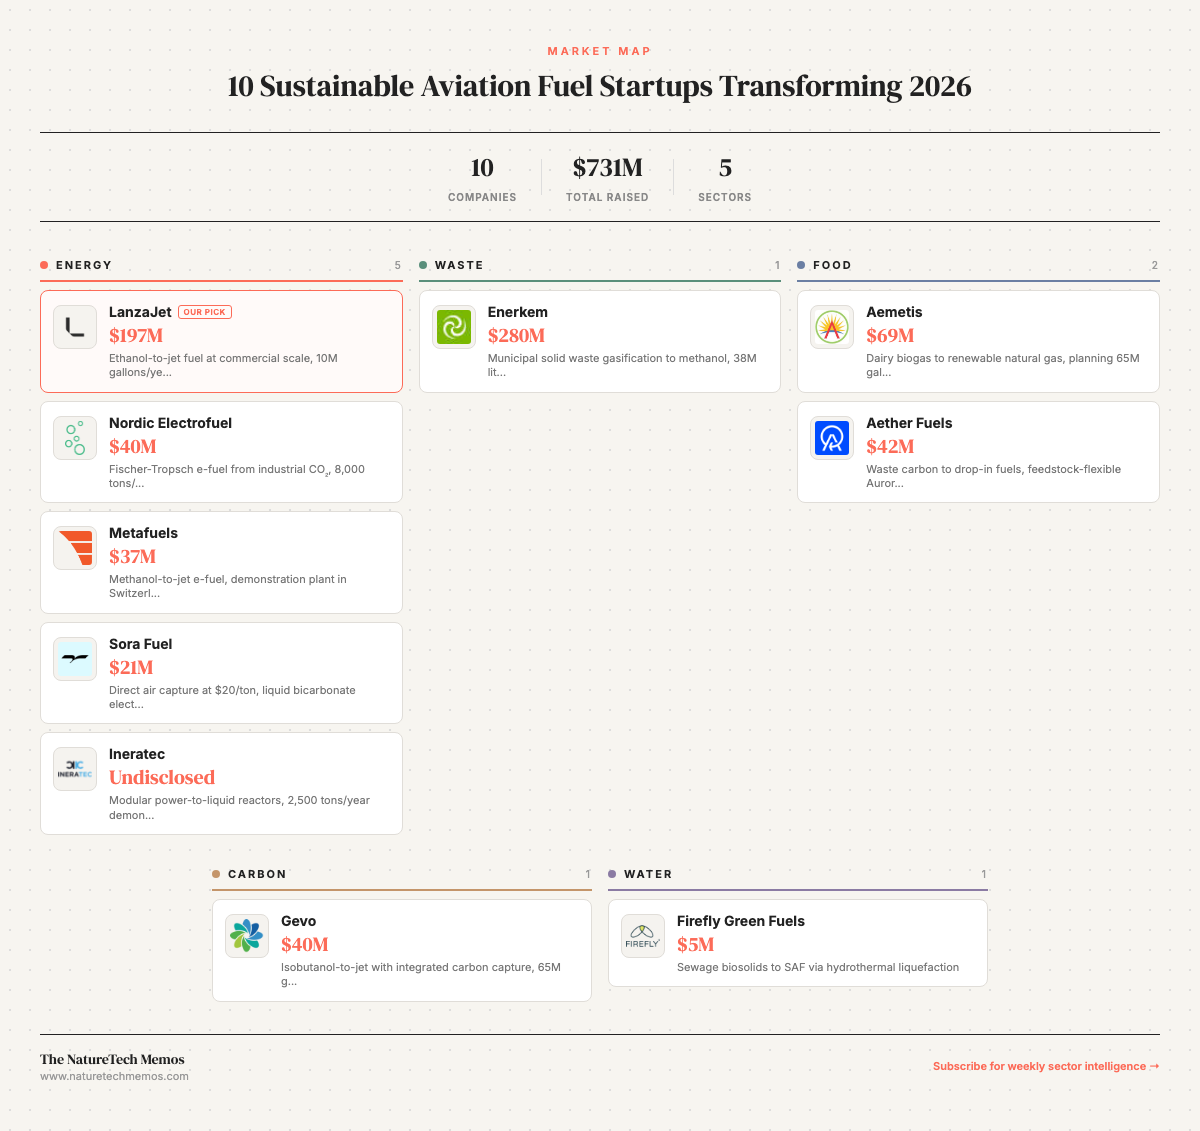The image size is (1200, 1131).
Task: Click the Enerkem company name
Action: click(518, 312)
